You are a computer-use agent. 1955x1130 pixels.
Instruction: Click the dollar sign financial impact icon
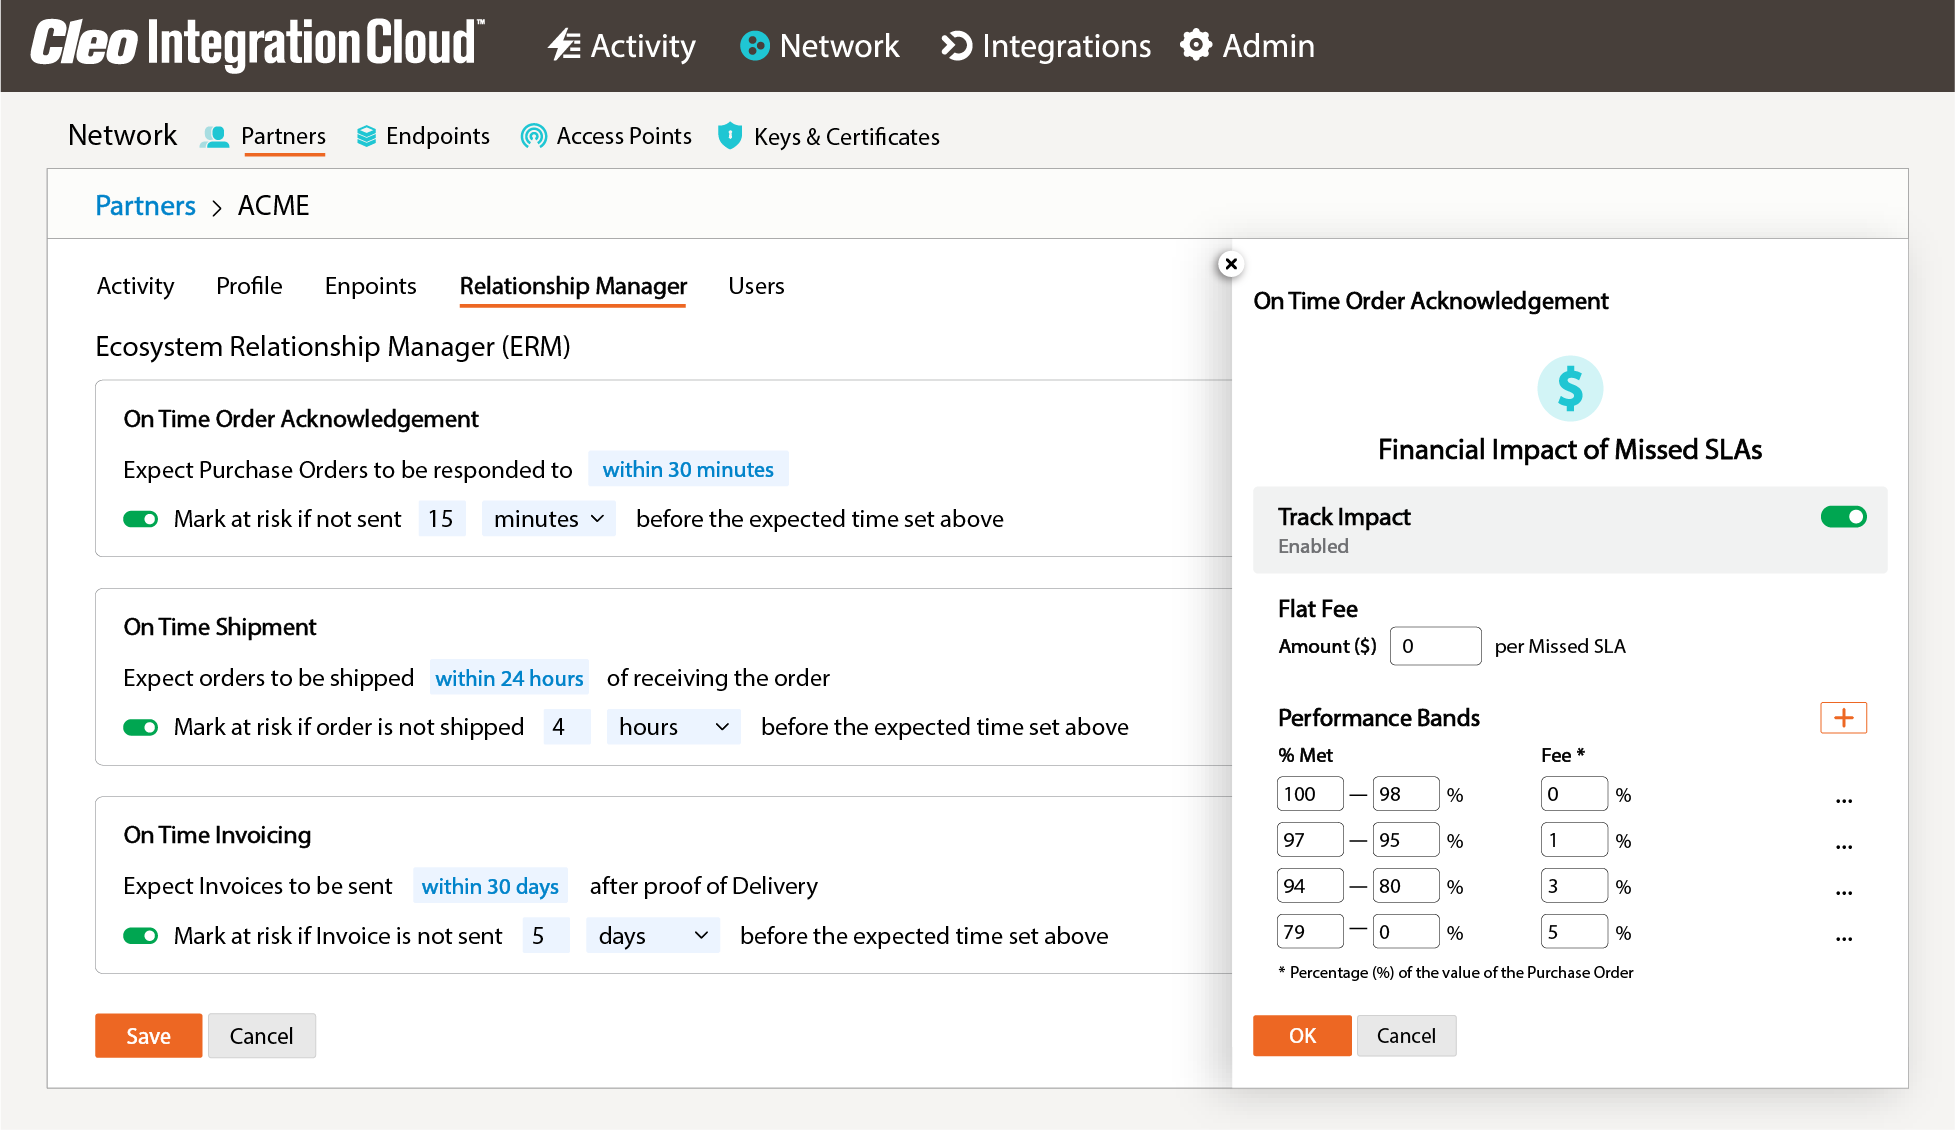[1570, 388]
